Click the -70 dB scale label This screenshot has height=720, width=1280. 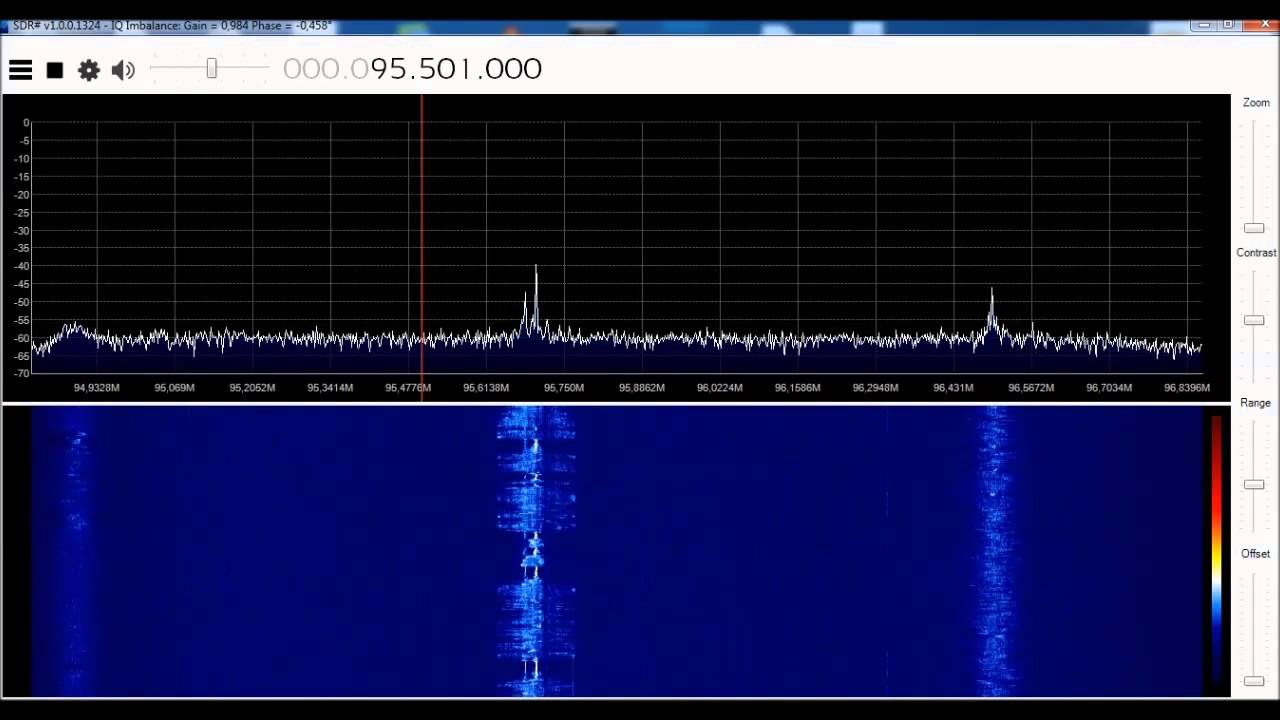pos(22,373)
